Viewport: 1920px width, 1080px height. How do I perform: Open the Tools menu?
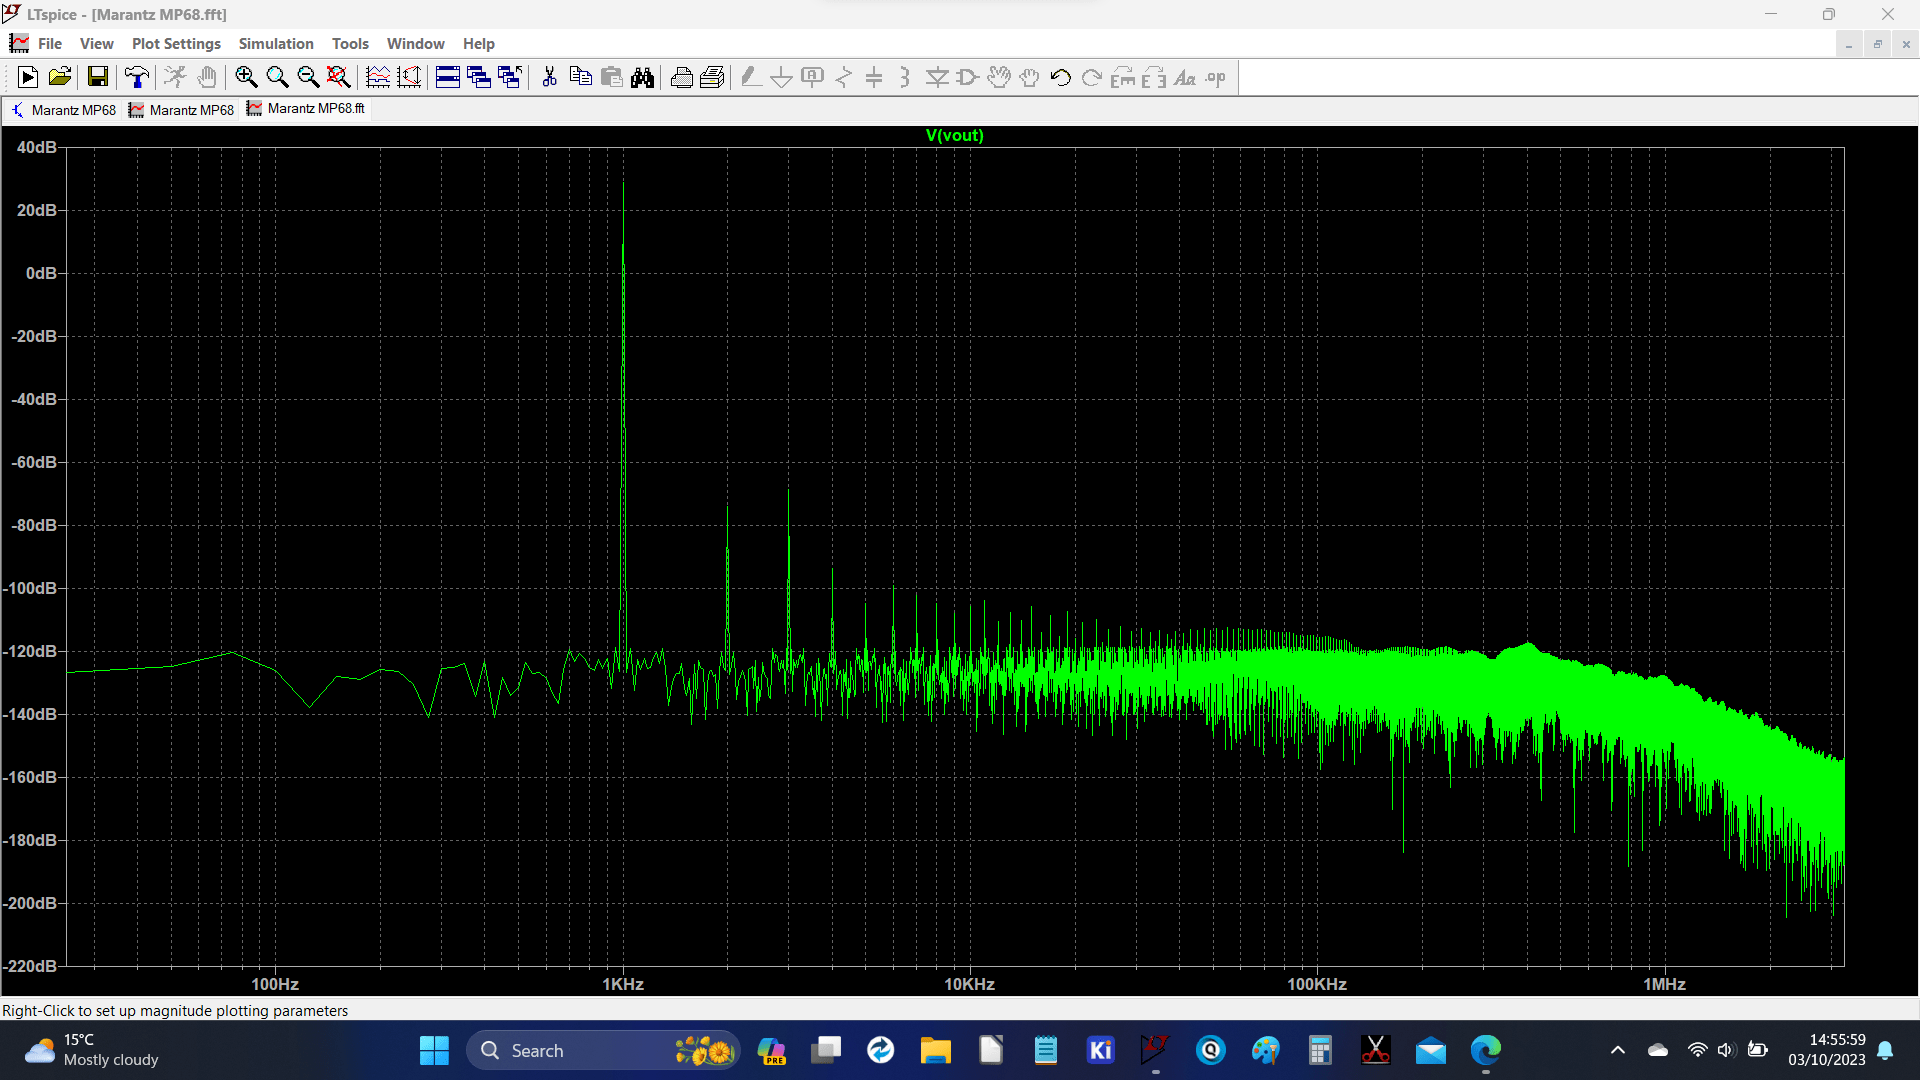pos(350,44)
